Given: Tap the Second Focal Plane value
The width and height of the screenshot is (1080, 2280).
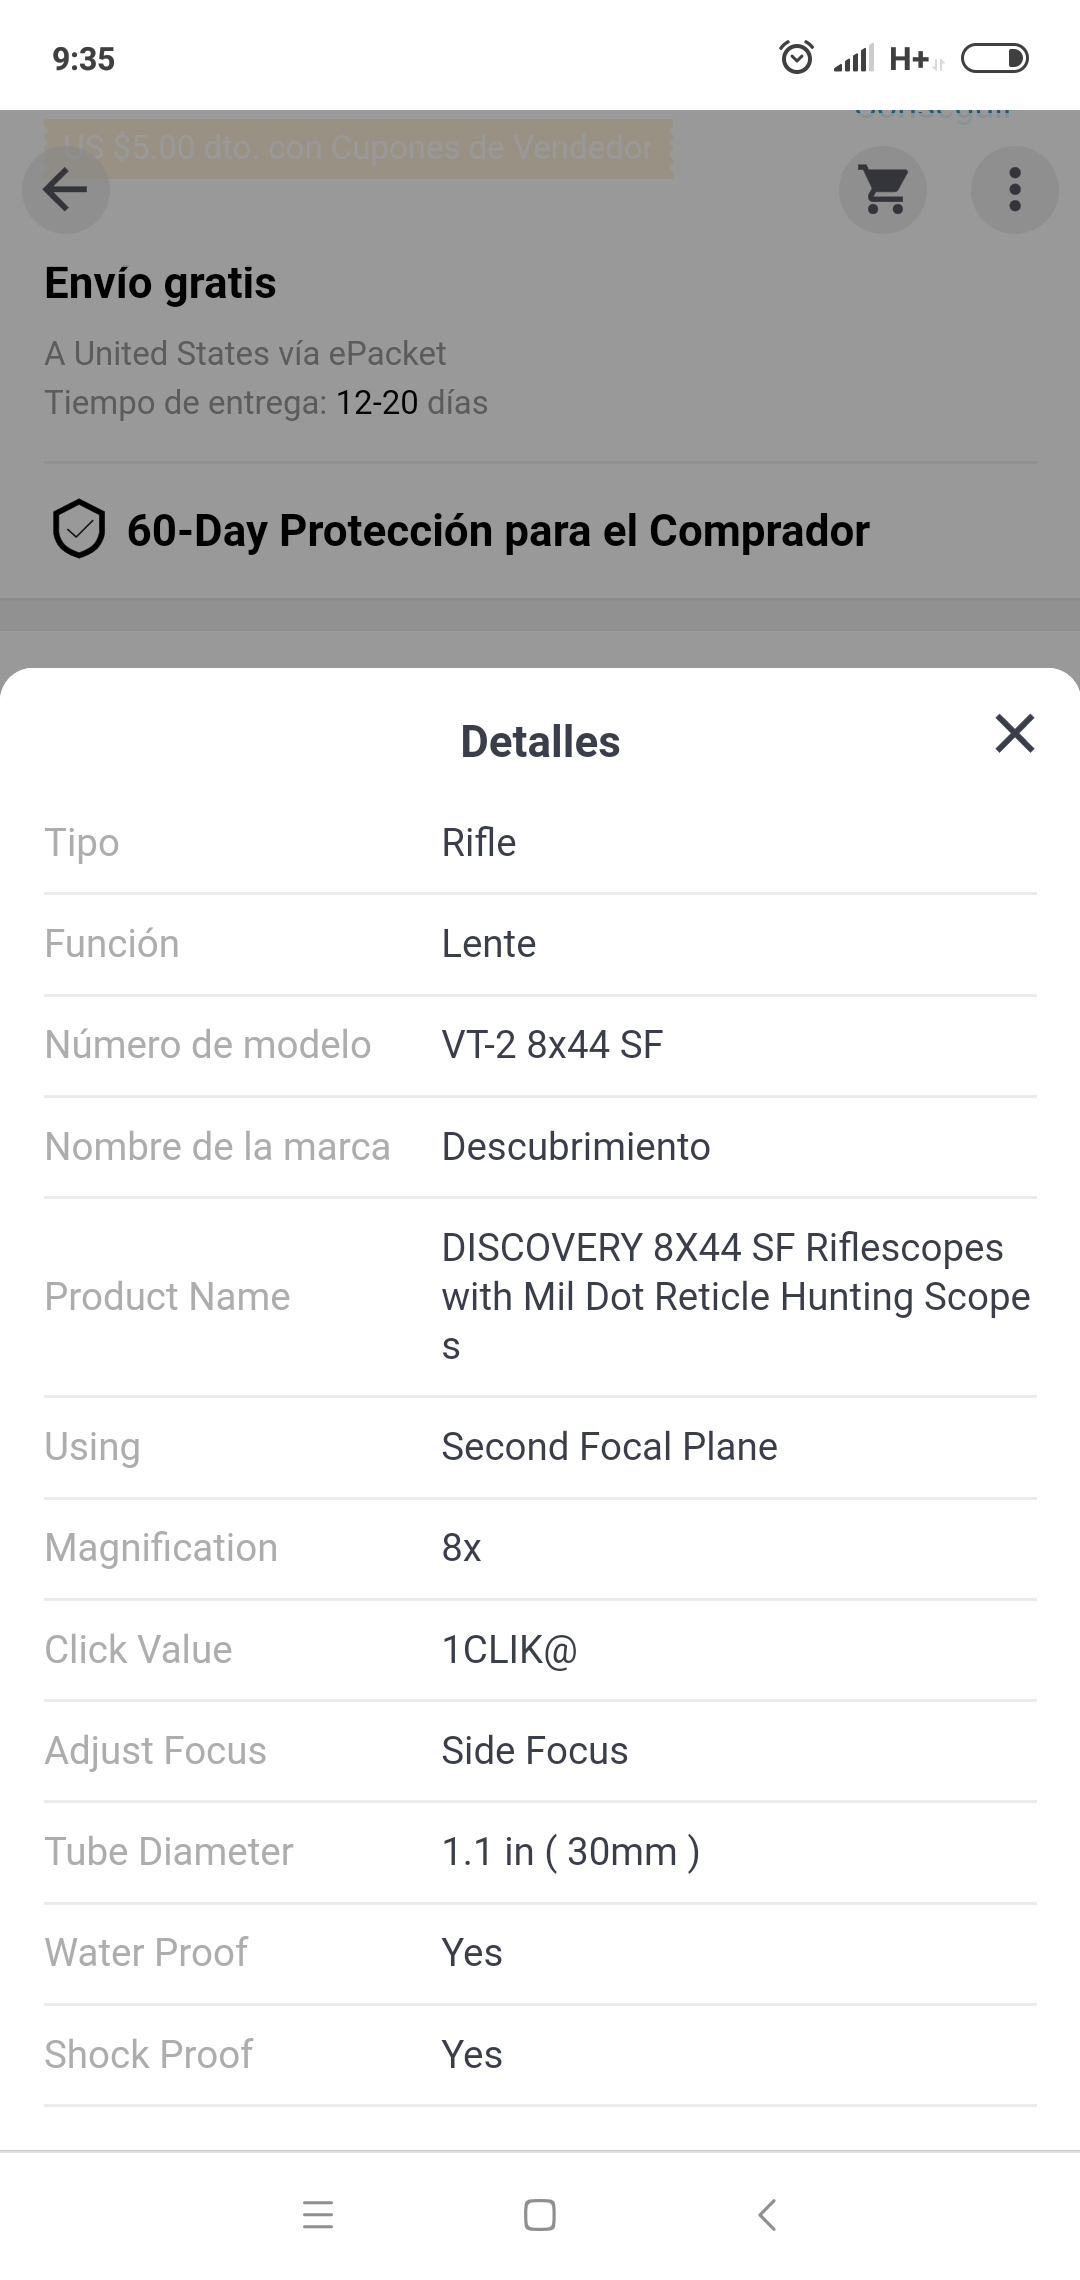Looking at the screenshot, I should [609, 1447].
